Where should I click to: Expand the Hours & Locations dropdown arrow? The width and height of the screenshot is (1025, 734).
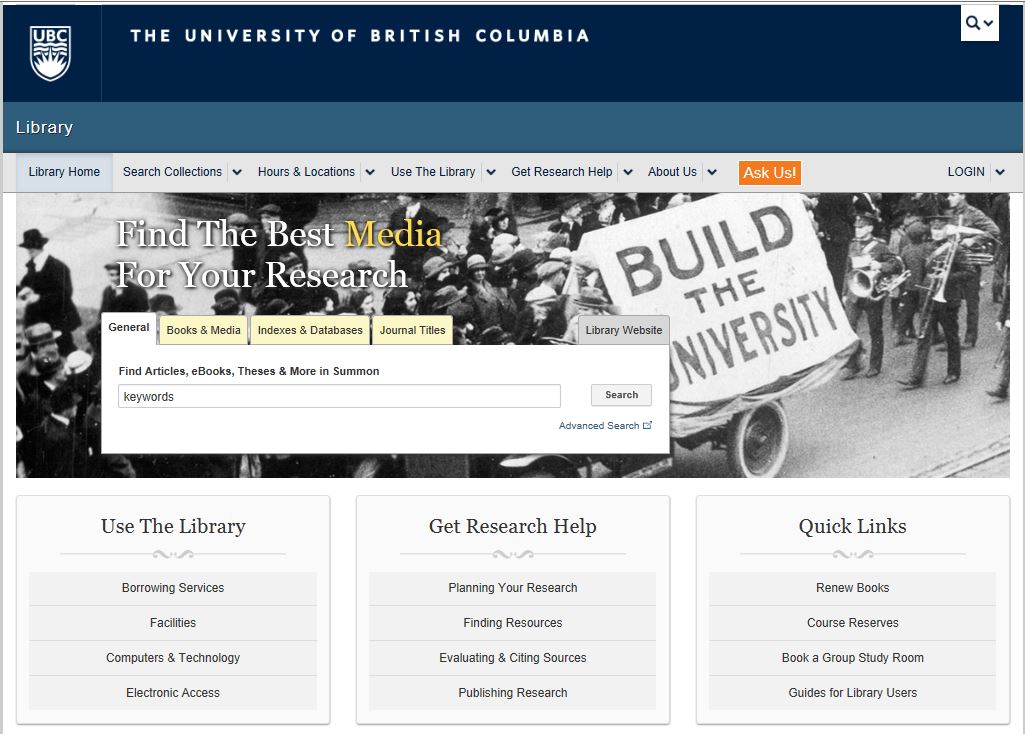click(370, 172)
